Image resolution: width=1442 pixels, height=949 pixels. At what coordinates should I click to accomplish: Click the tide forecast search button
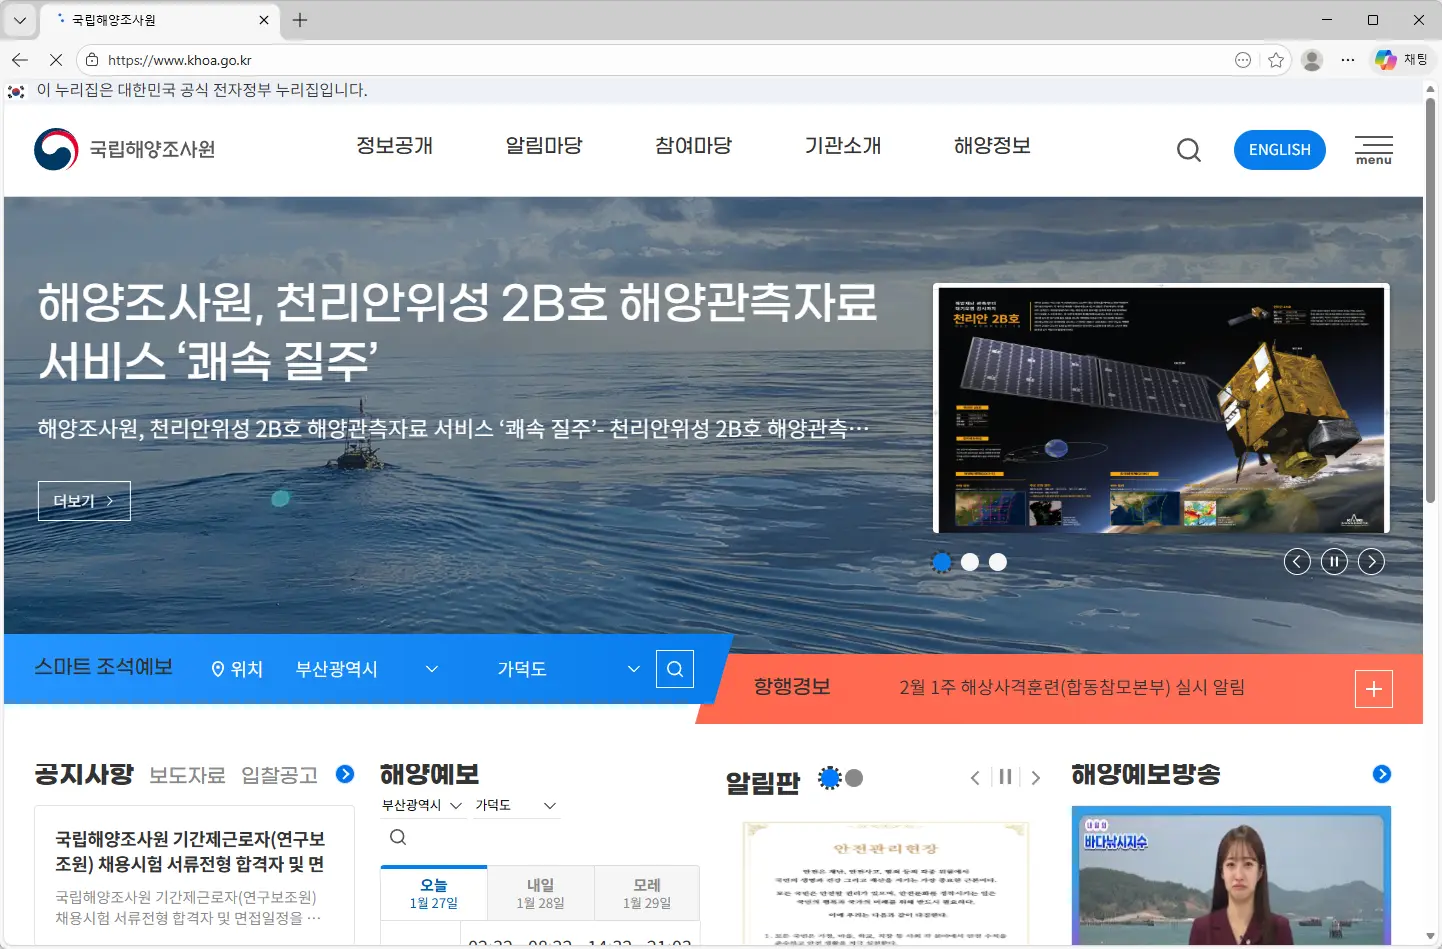(674, 669)
